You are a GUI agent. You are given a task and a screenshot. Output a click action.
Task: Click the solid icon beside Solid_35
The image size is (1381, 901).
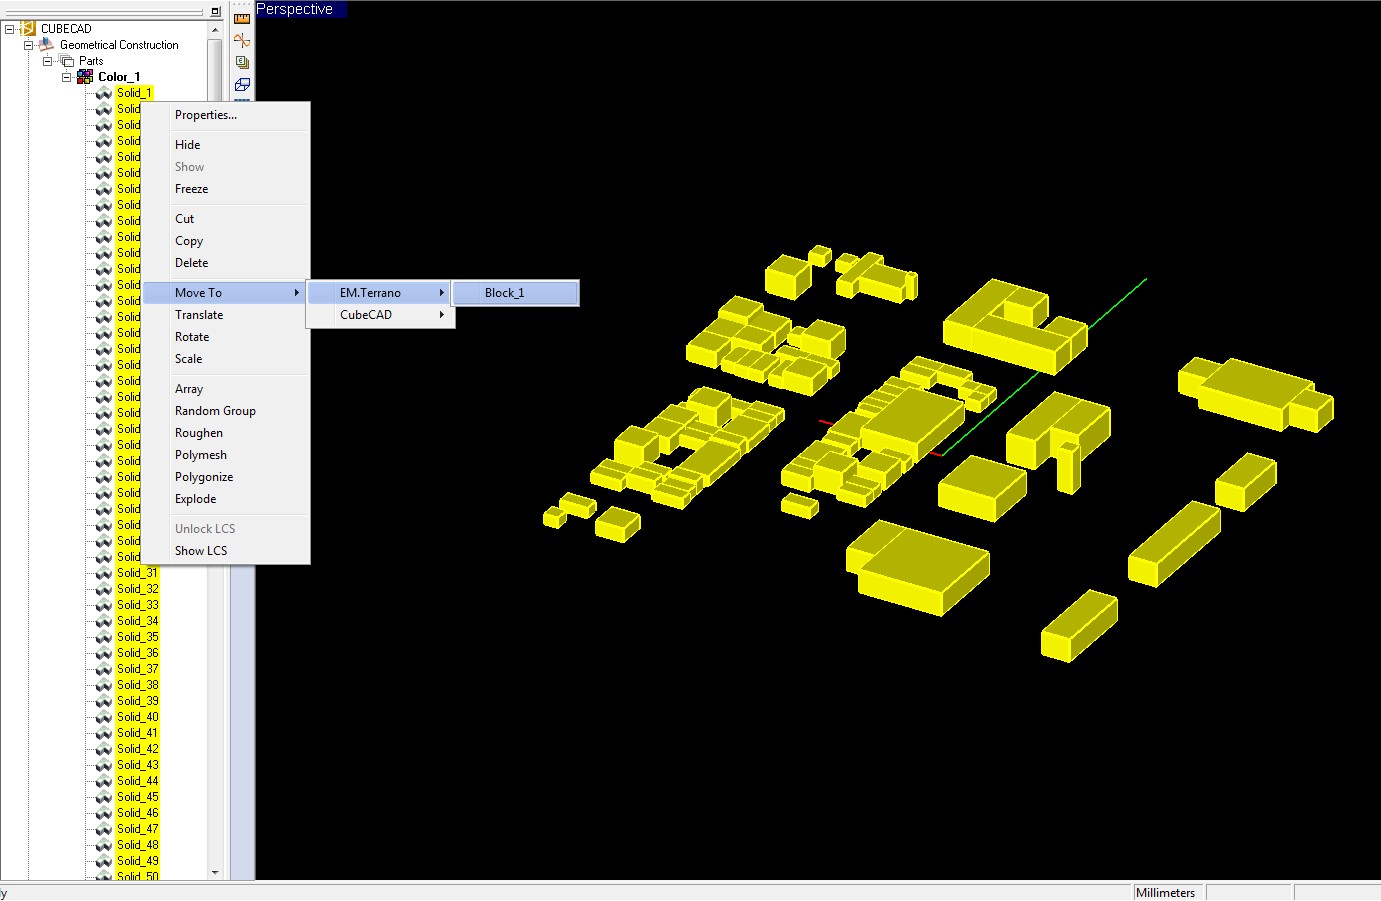104,637
